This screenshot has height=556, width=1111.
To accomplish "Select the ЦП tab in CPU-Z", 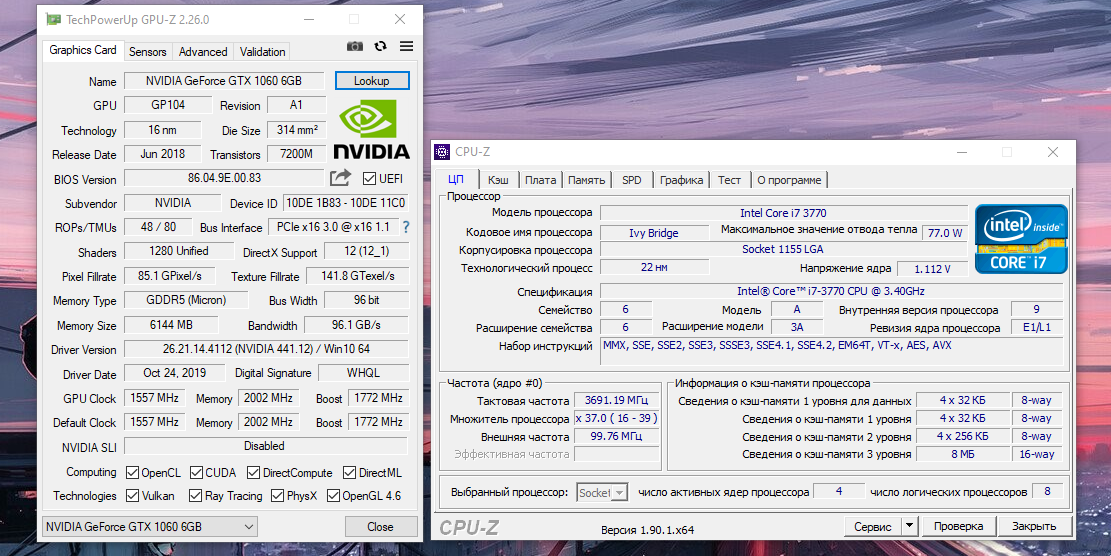I will [x=456, y=179].
